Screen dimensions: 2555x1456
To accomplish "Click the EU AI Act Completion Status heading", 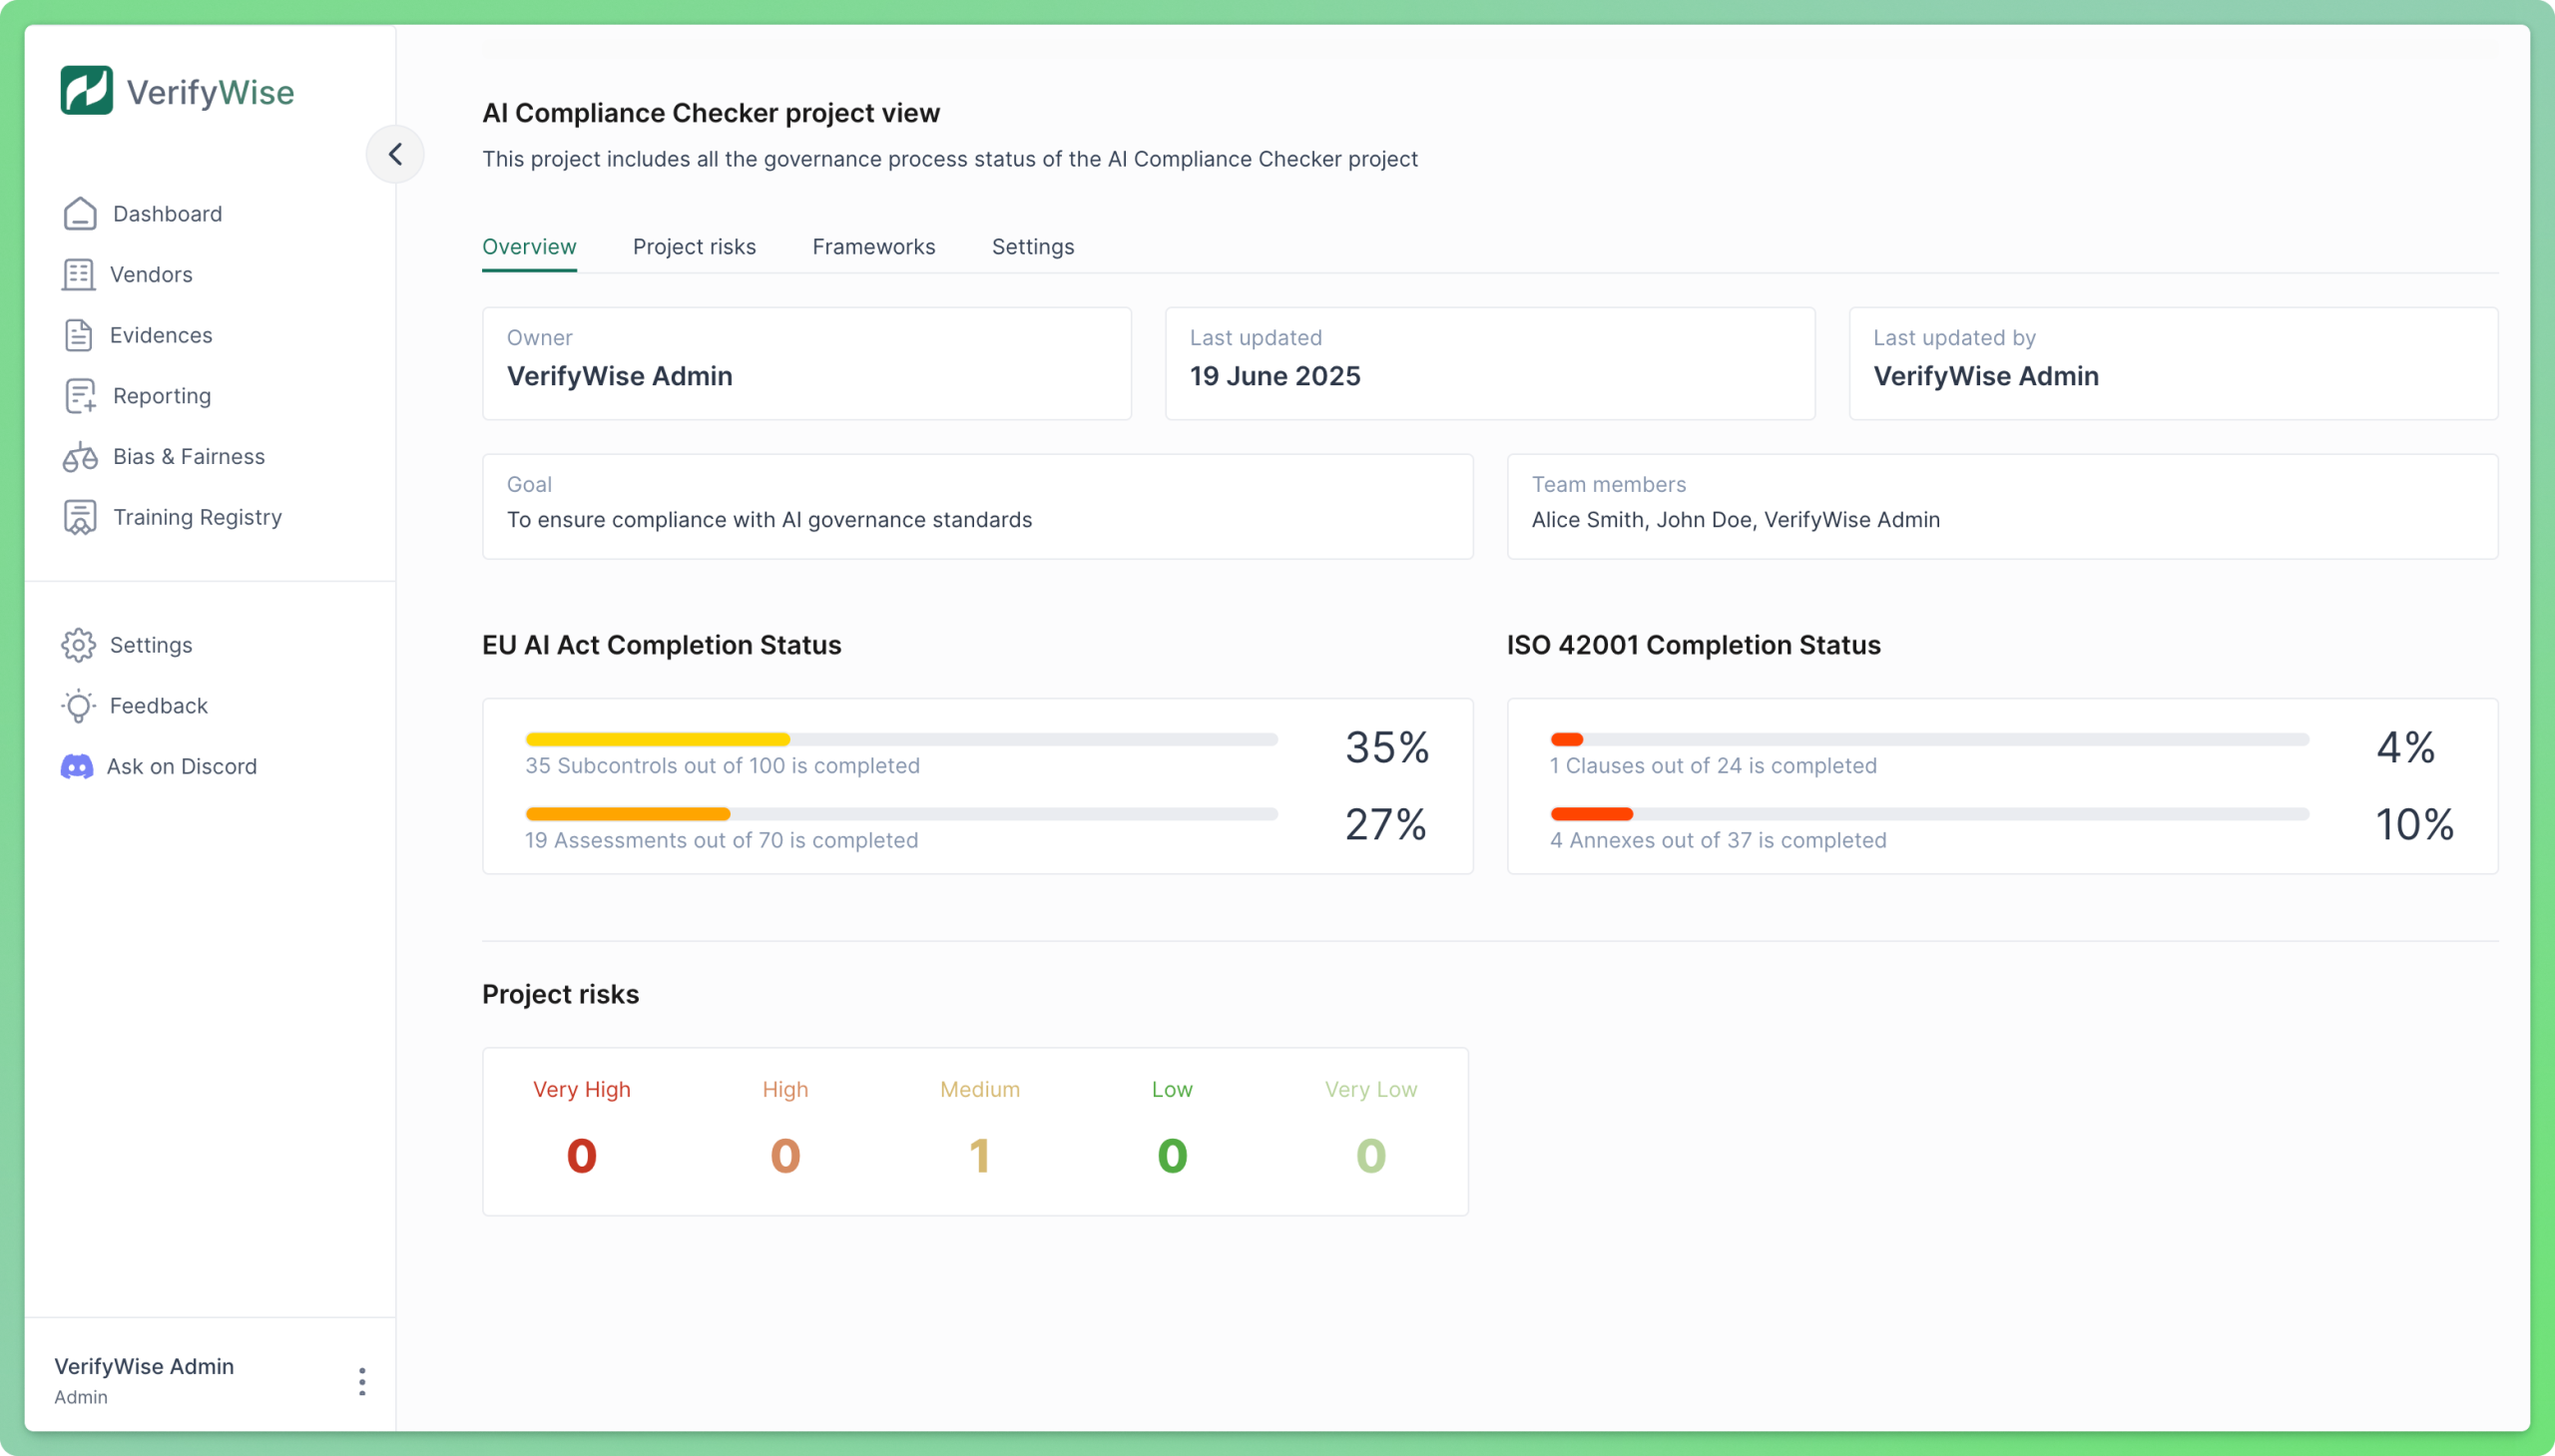I will (x=661, y=645).
